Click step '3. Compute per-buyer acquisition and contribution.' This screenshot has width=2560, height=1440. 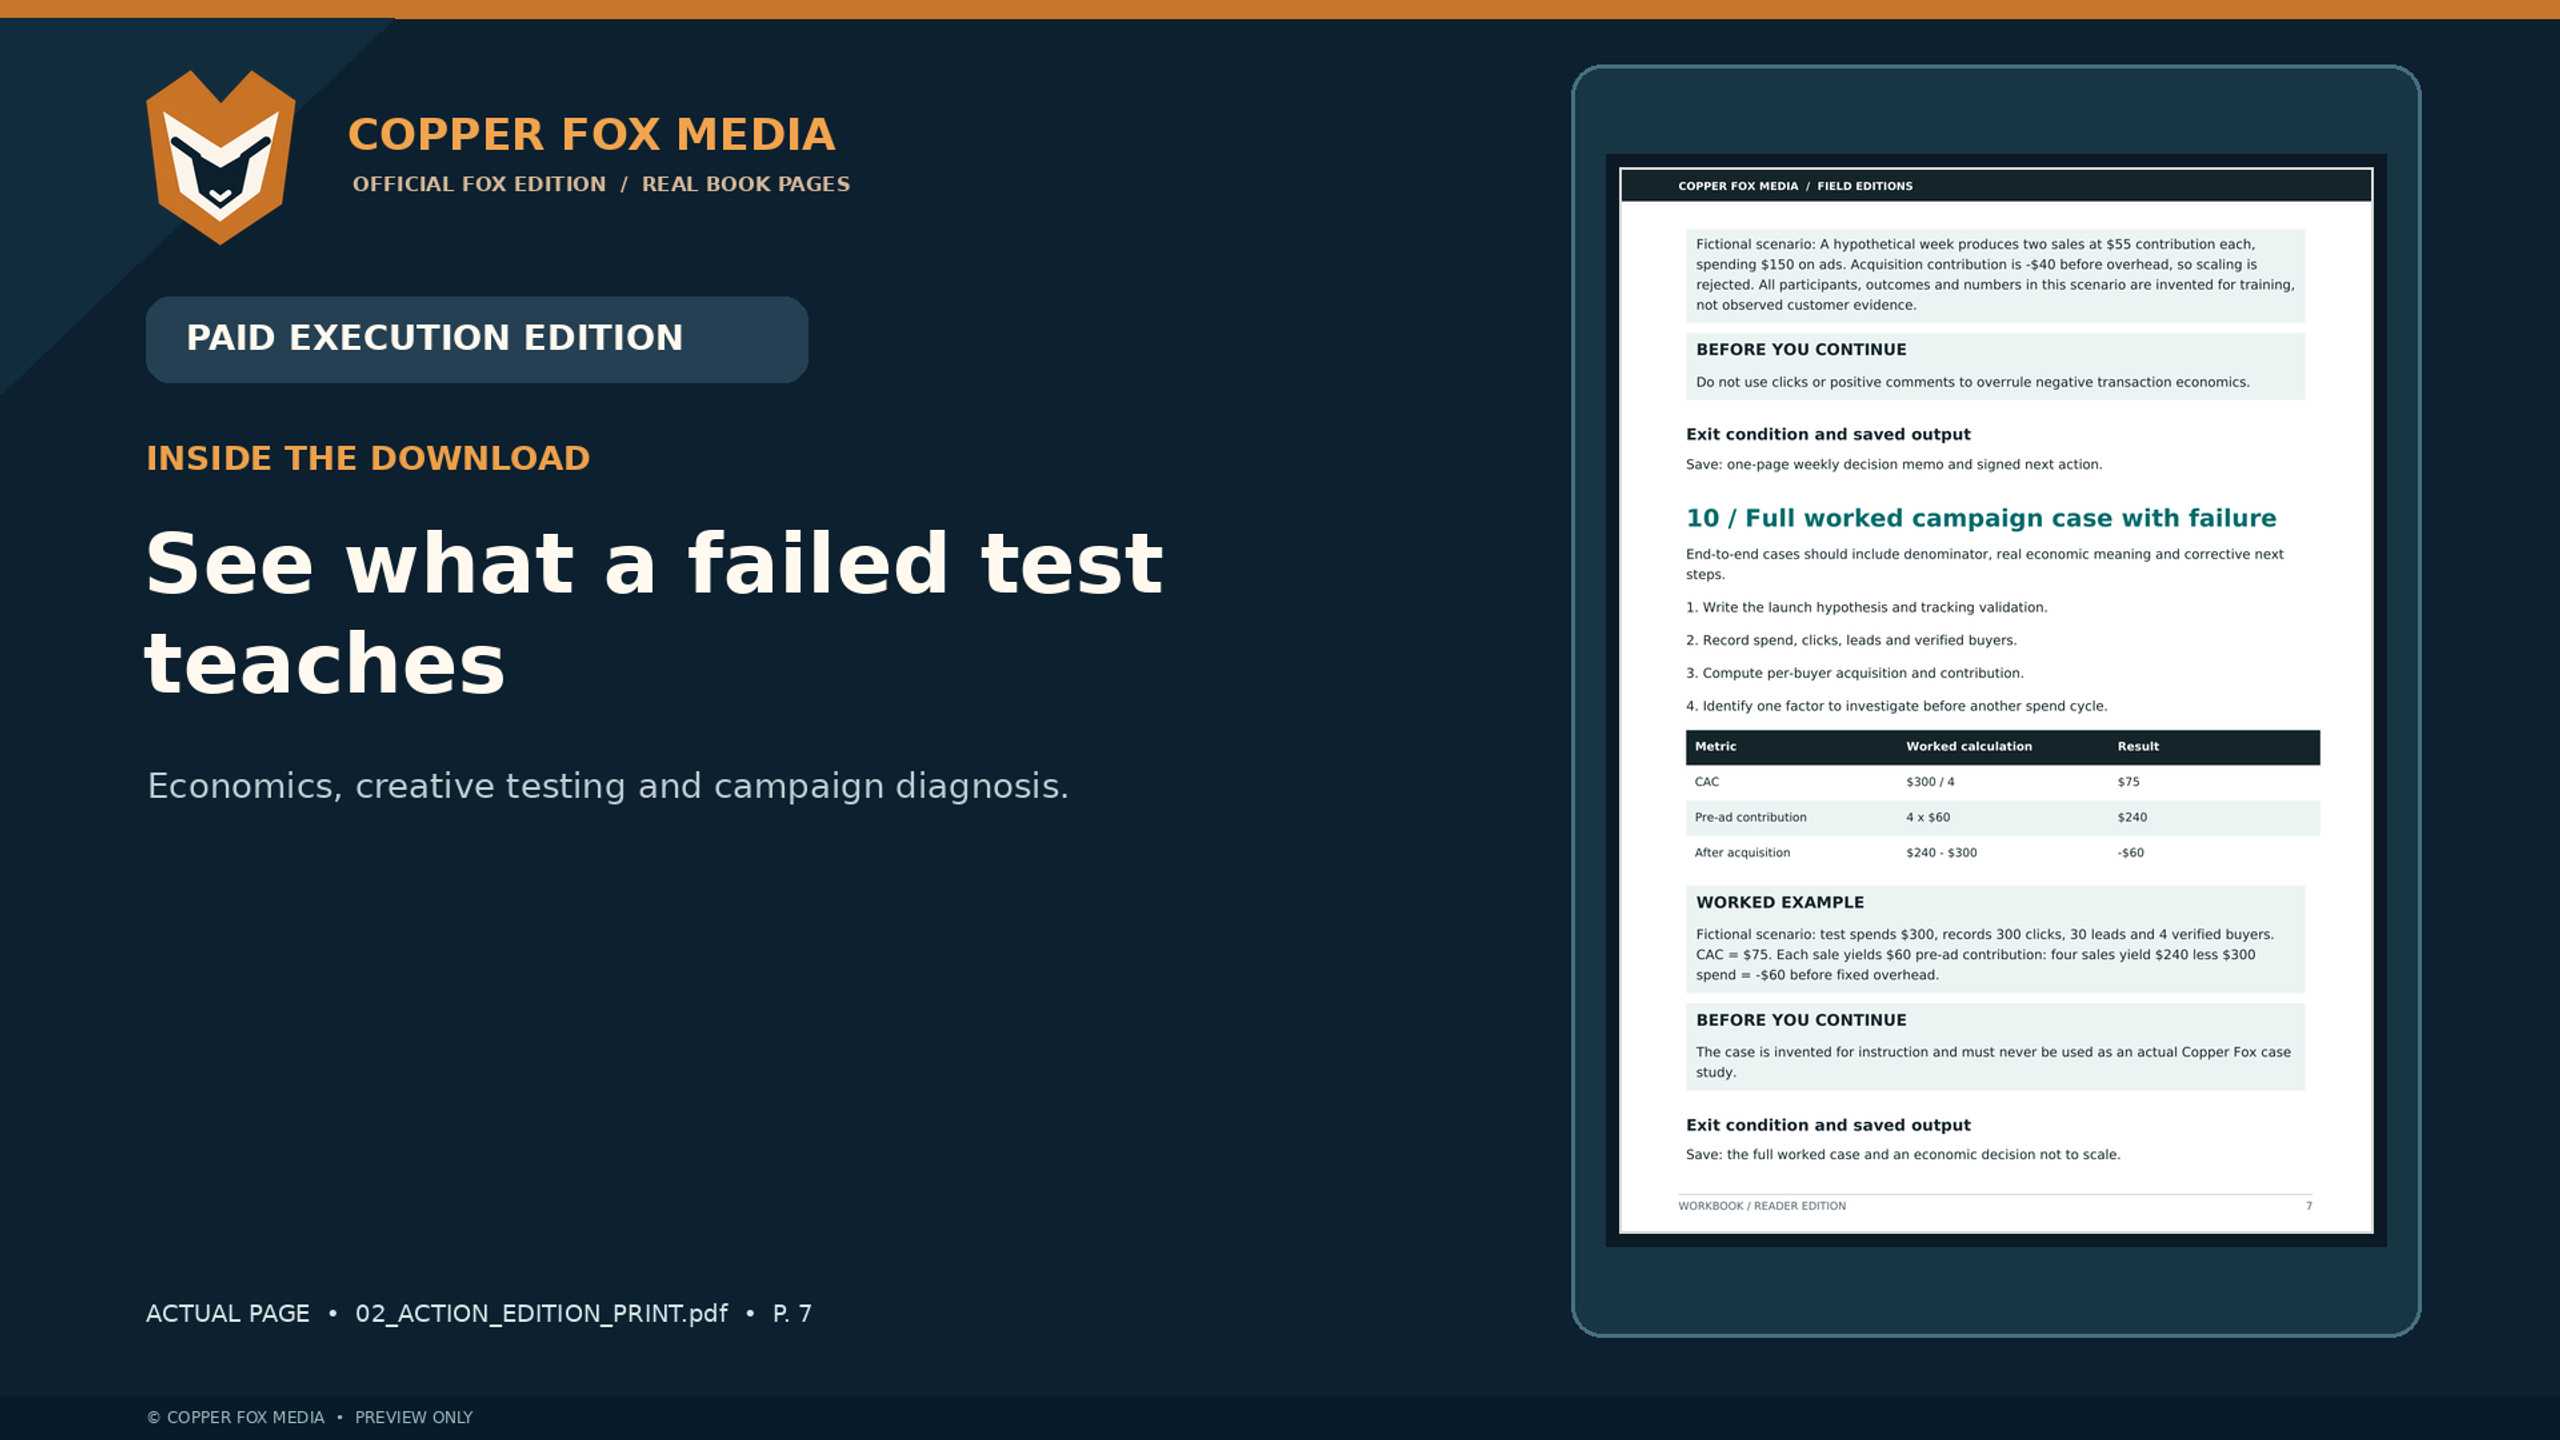(1855, 673)
